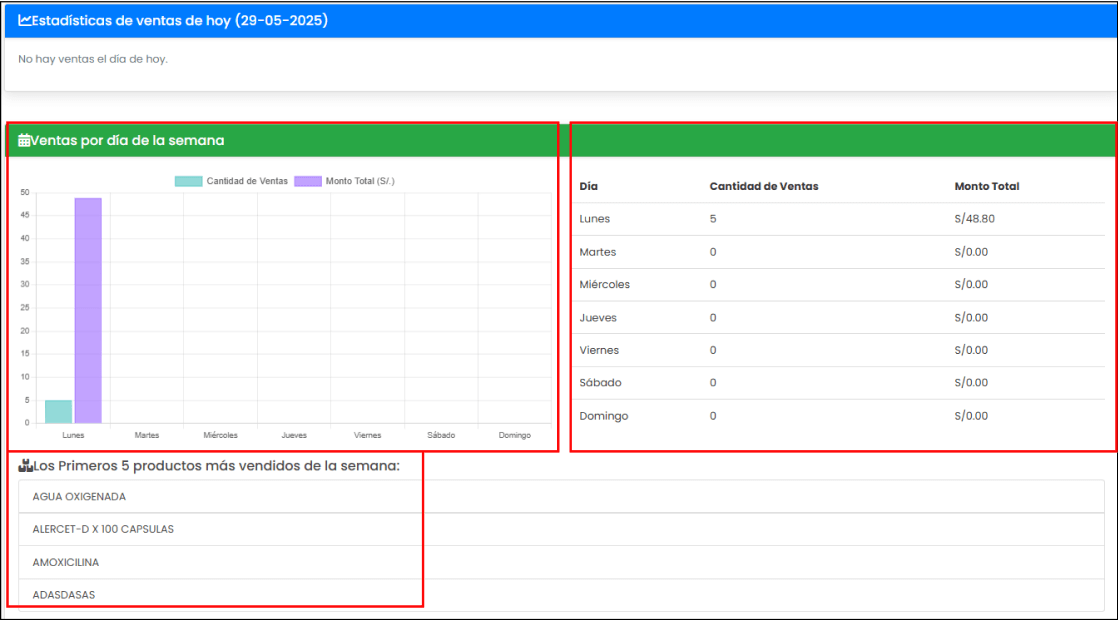The width and height of the screenshot is (1118, 620).
Task: Choose AMOXICILINA from top products list
Action: click(x=66, y=562)
